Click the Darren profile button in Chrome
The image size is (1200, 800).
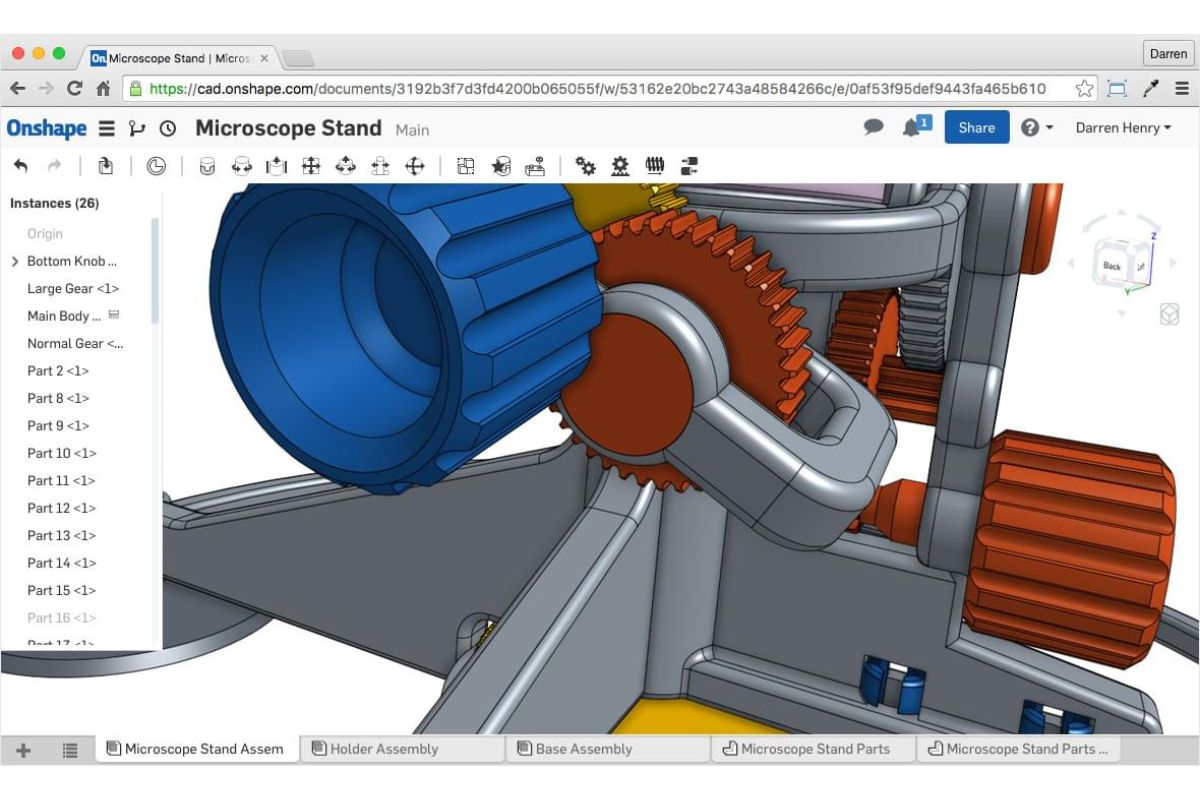point(1168,54)
